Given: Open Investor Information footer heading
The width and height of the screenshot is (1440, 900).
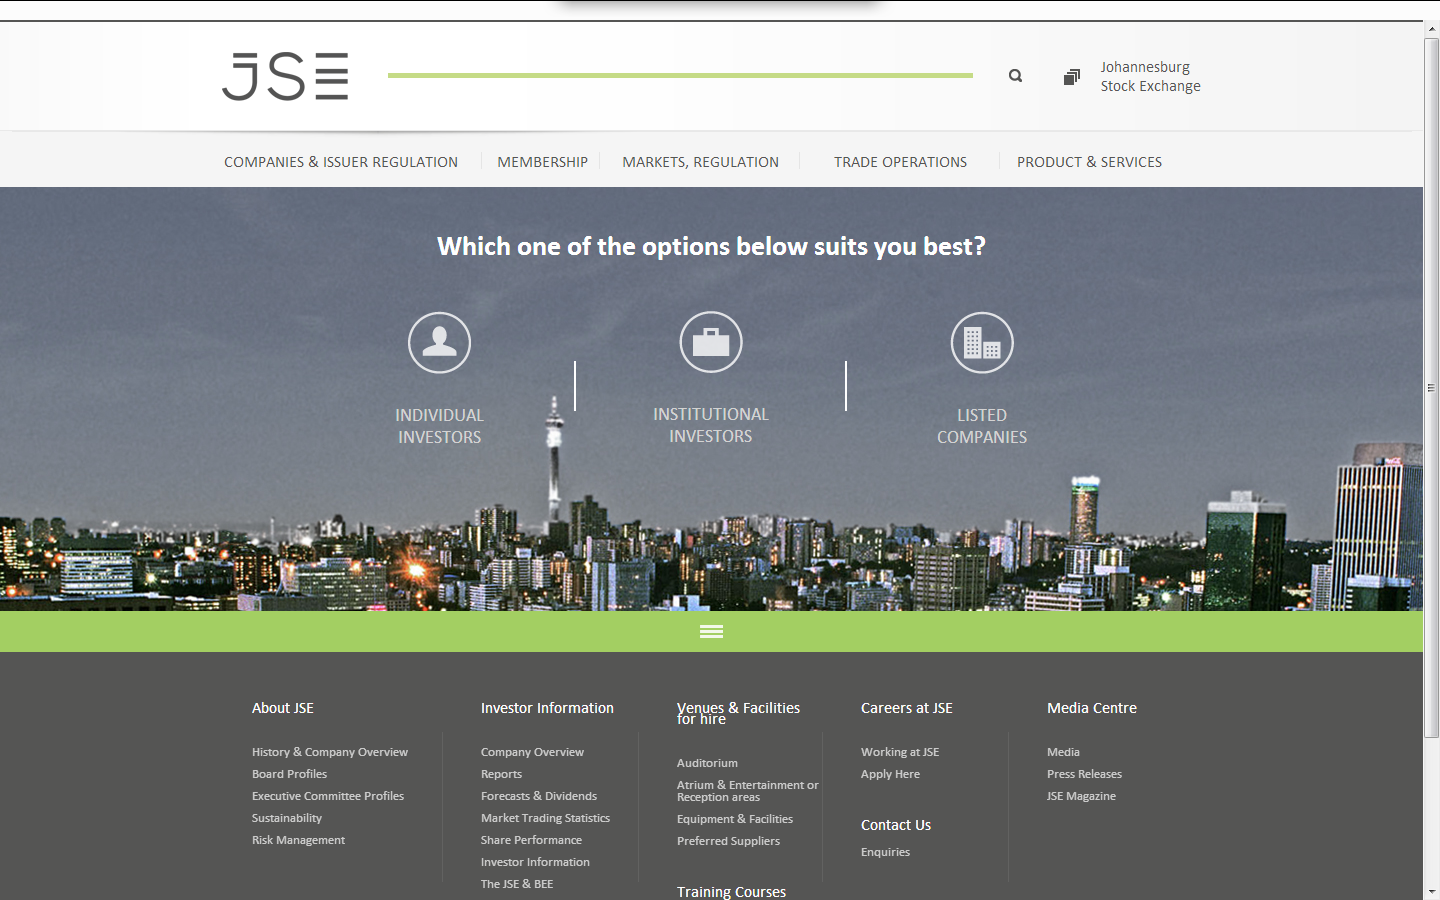Looking at the screenshot, I should tap(547, 708).
